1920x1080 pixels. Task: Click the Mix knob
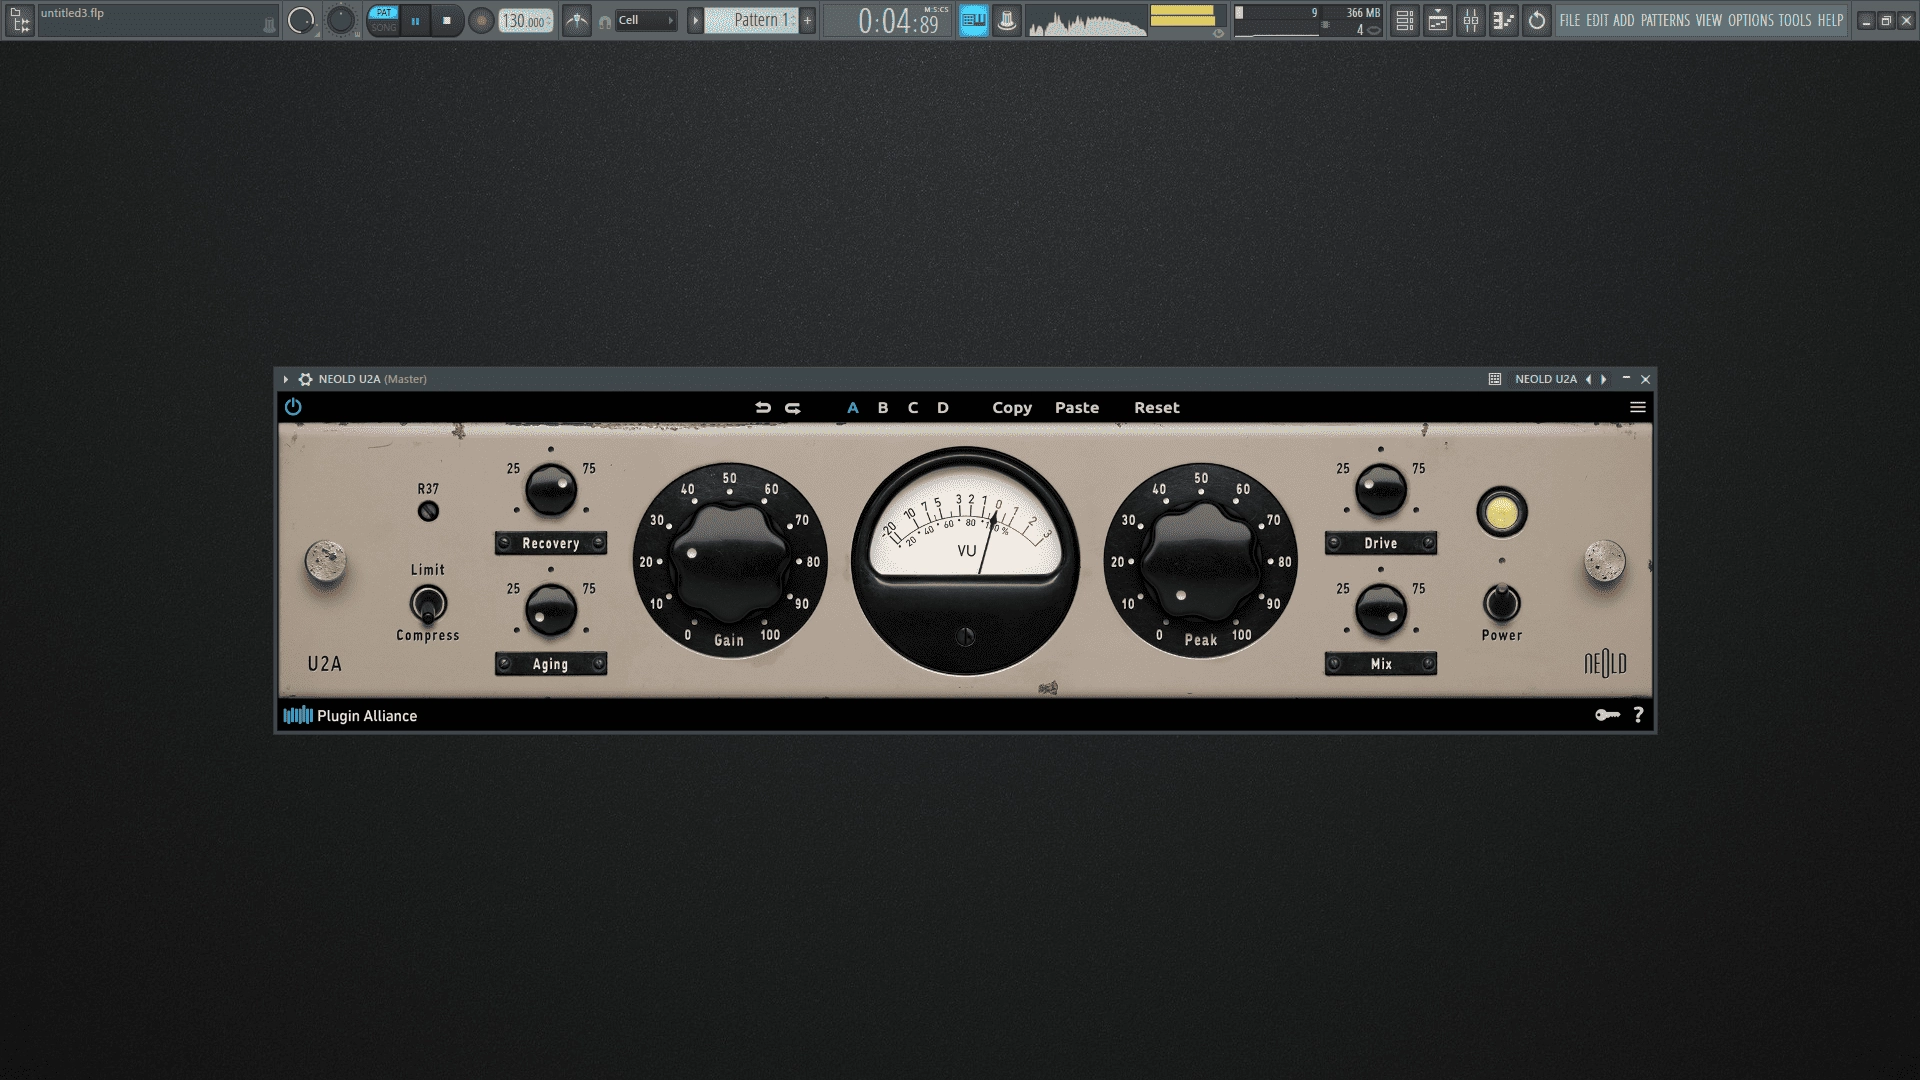coord(1381,610)
